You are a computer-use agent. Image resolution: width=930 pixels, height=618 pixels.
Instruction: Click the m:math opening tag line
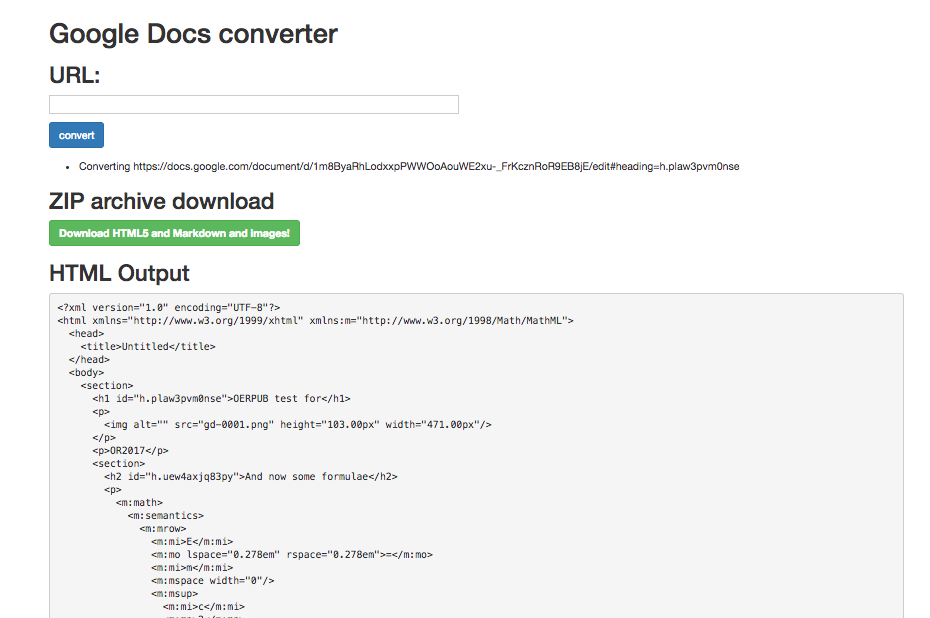[x=139, y=503]
